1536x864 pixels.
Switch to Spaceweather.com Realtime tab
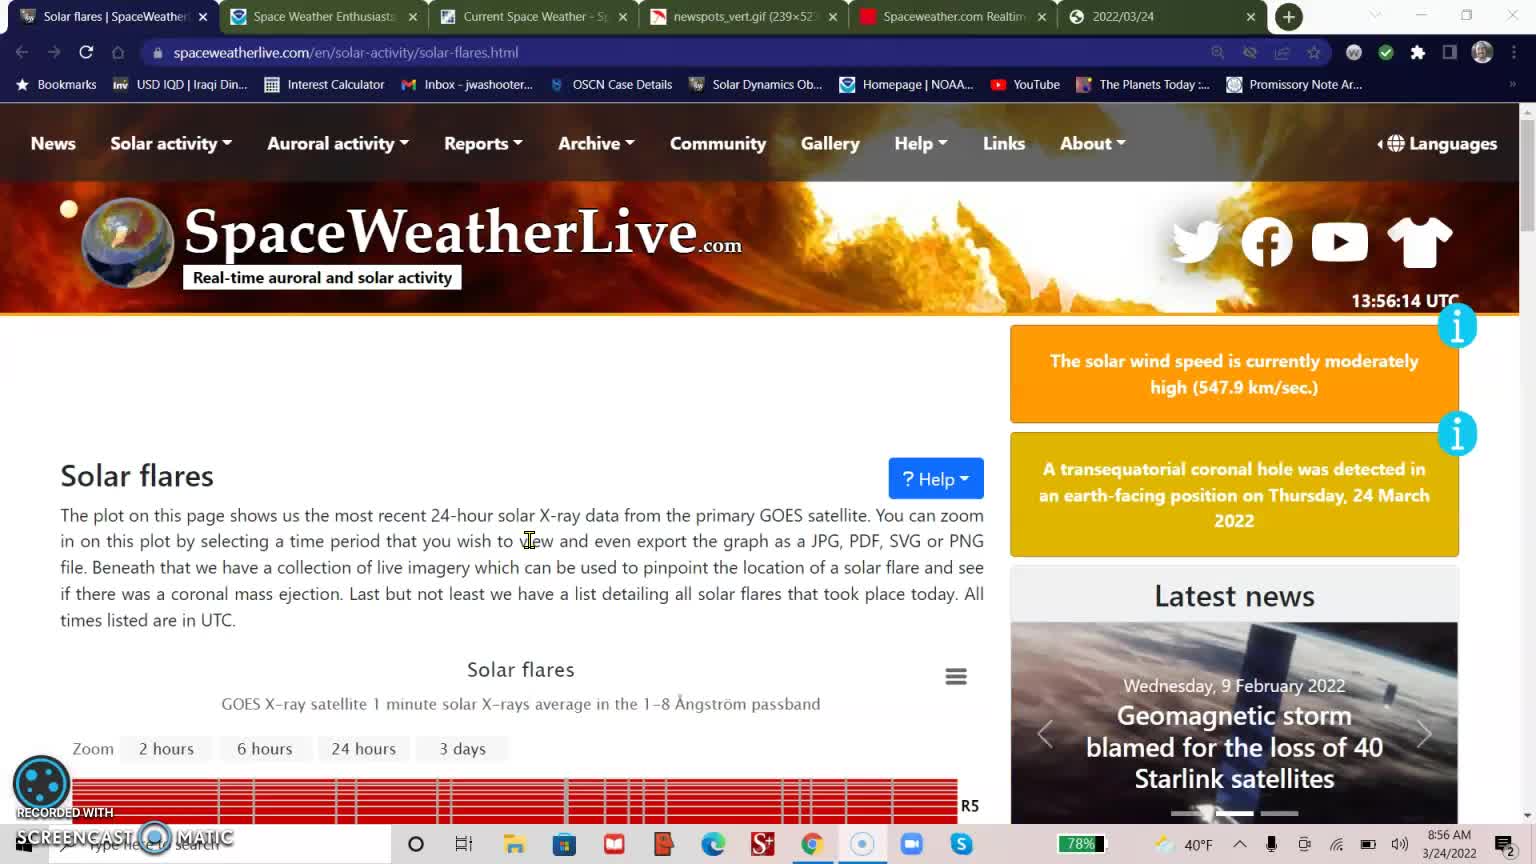coord(954,17)
